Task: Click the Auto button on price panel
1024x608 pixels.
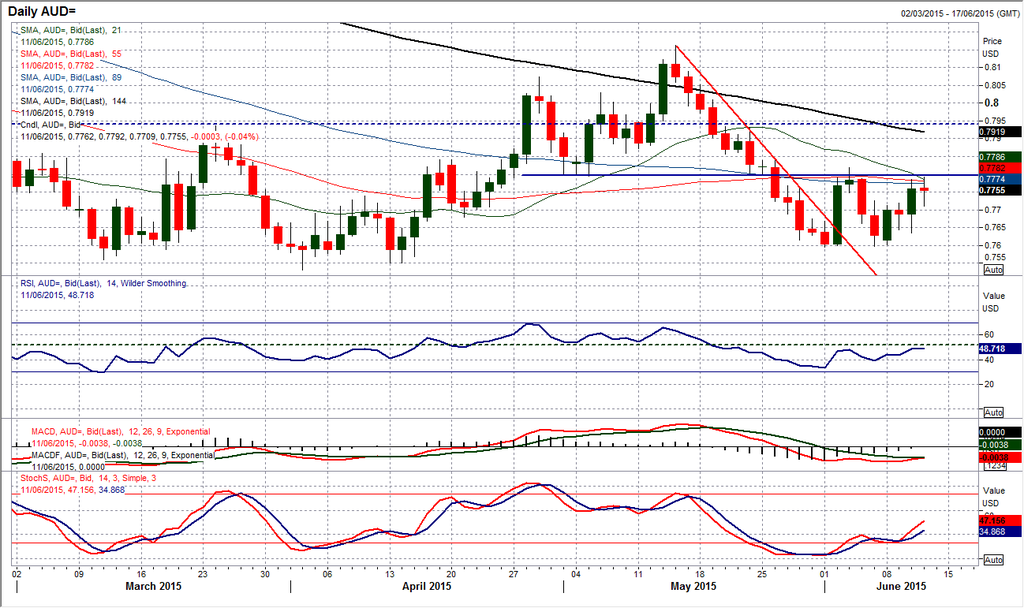Action: [x=994, y=270]
